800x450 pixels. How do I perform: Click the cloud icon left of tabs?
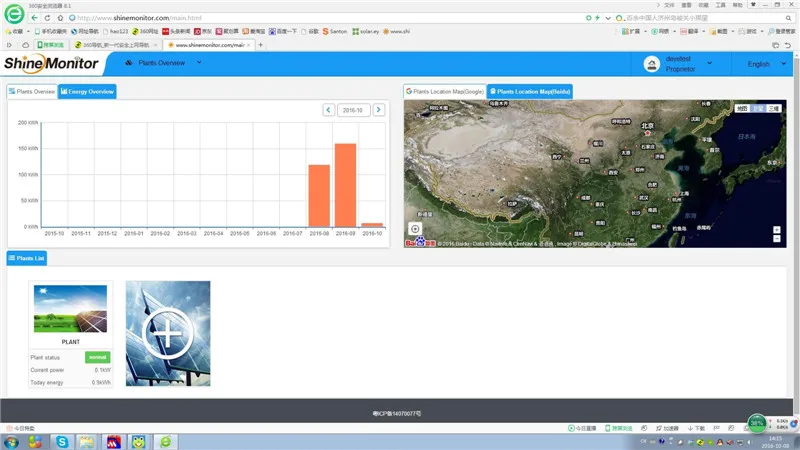[26, 45]
